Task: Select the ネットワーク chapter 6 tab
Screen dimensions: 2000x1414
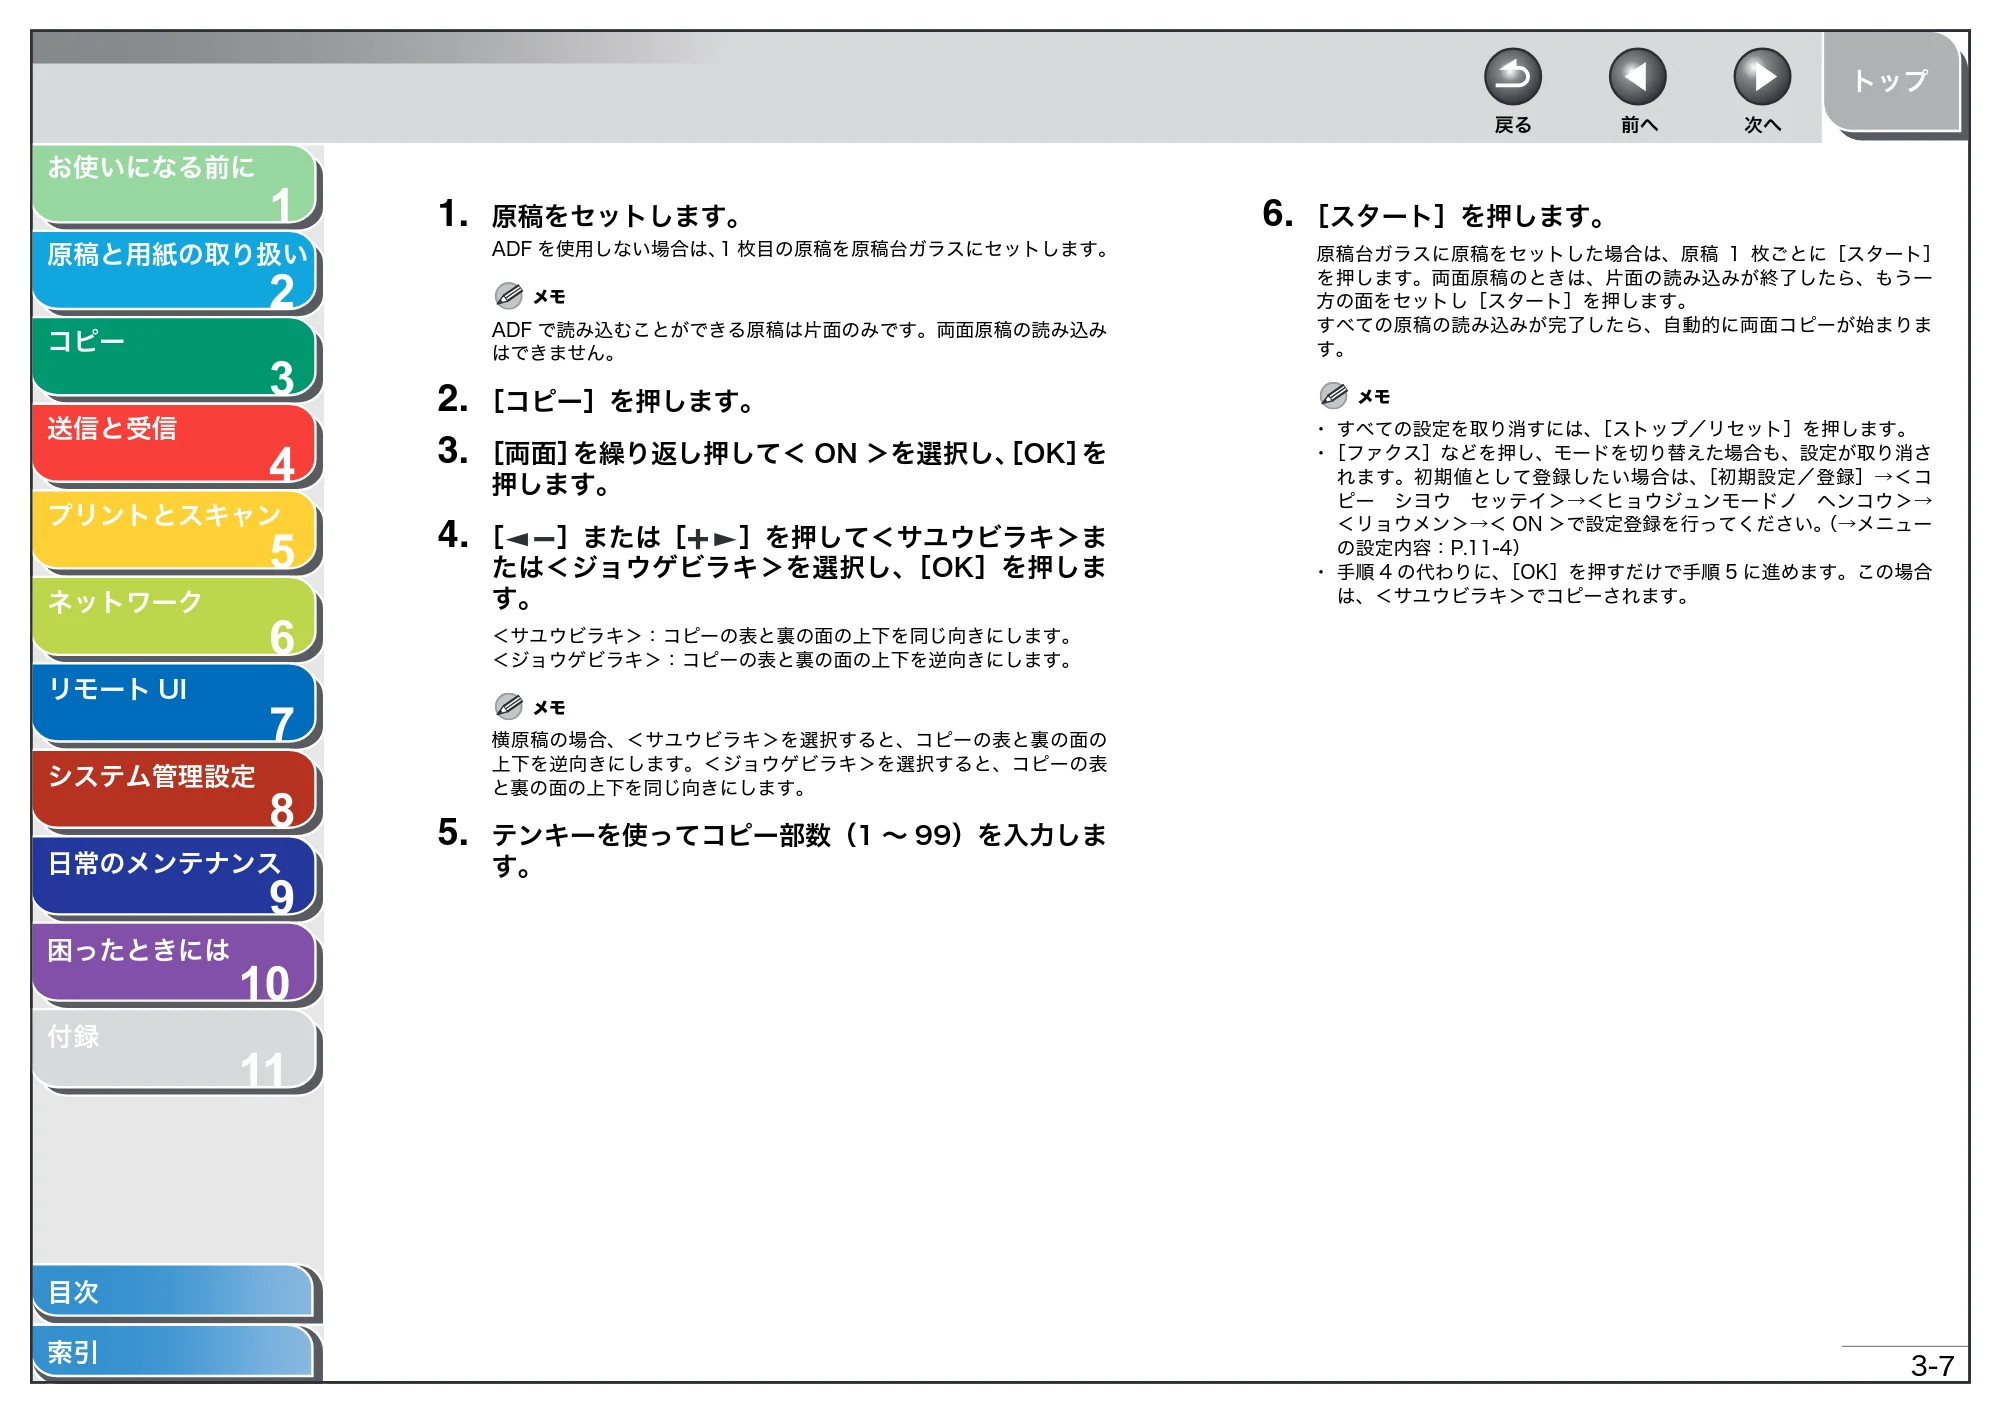Action: click(175, 619)
